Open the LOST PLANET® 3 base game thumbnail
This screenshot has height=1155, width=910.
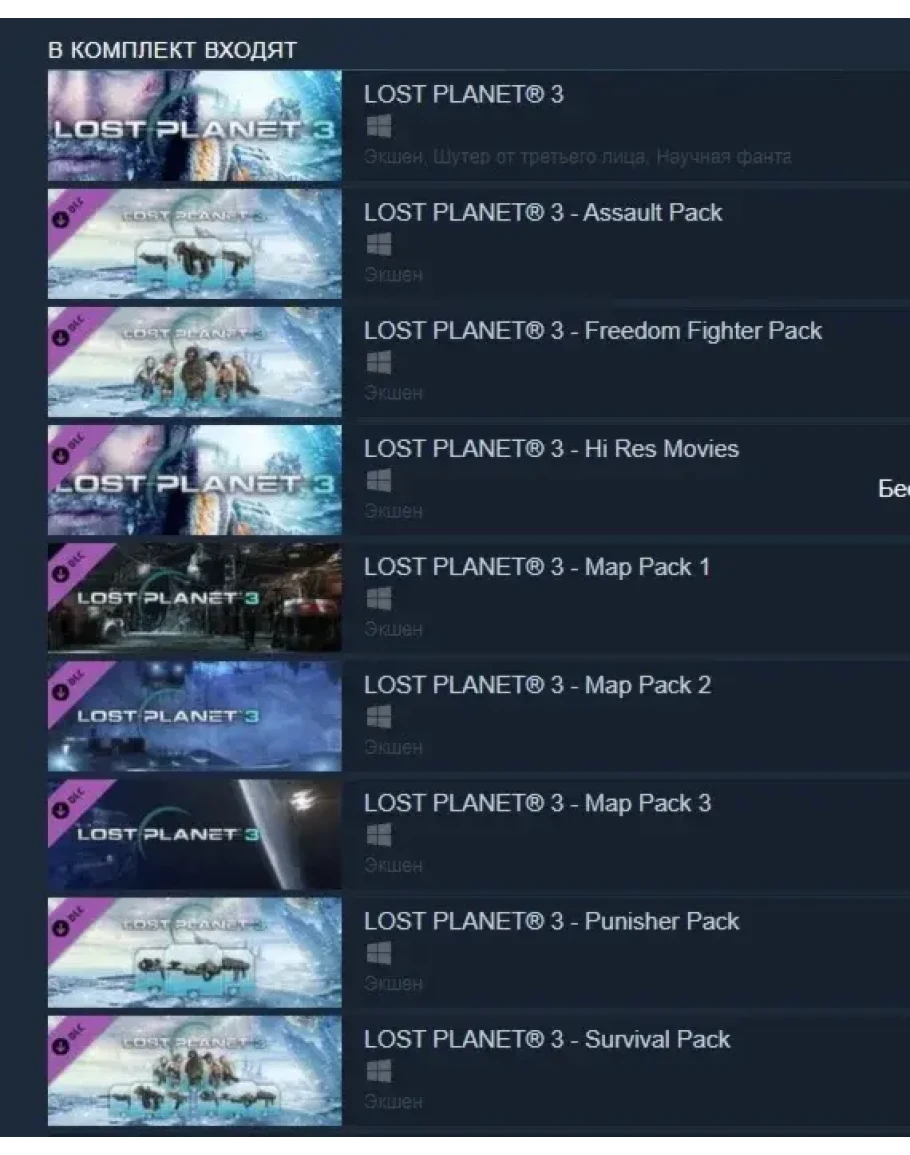(195, 126)
